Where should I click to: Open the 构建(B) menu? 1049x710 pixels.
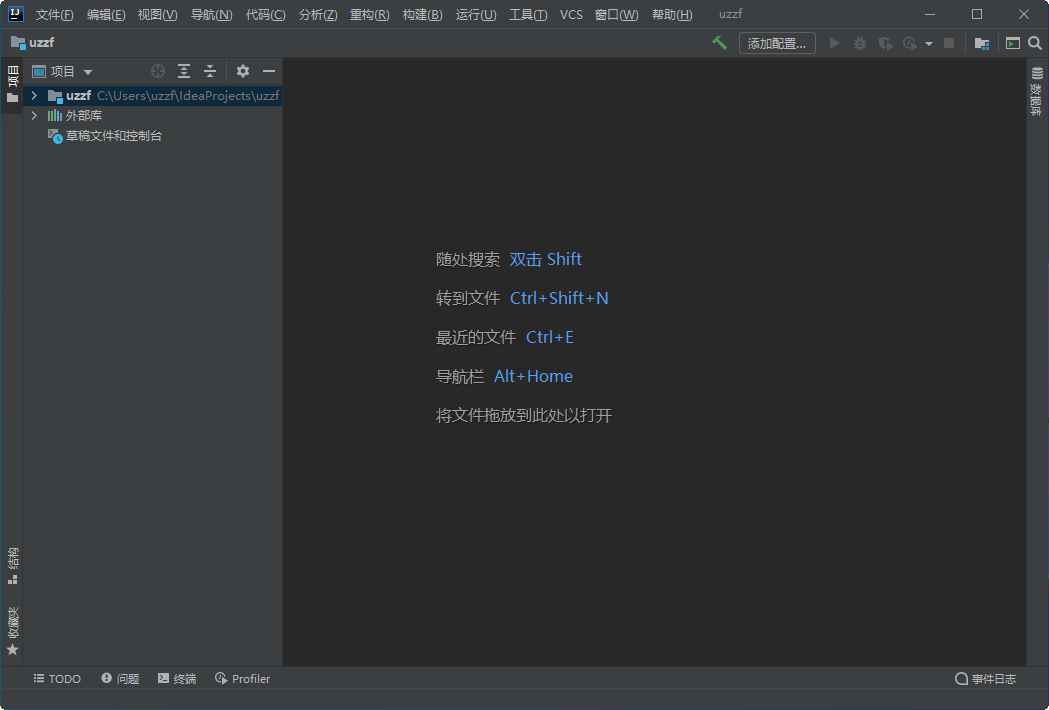(x=422, y=15)
